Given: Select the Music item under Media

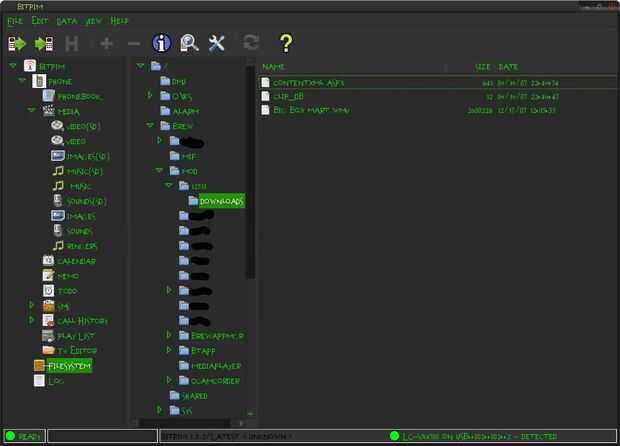Looking at the screenshot, I should tap(80, 186).
